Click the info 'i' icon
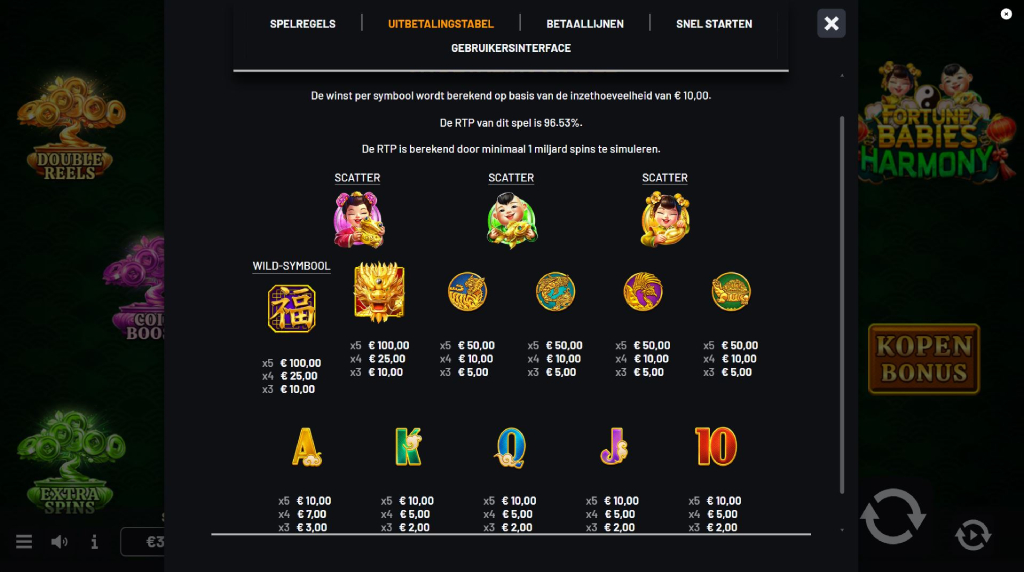1024x572 pixels. point(94,542)
